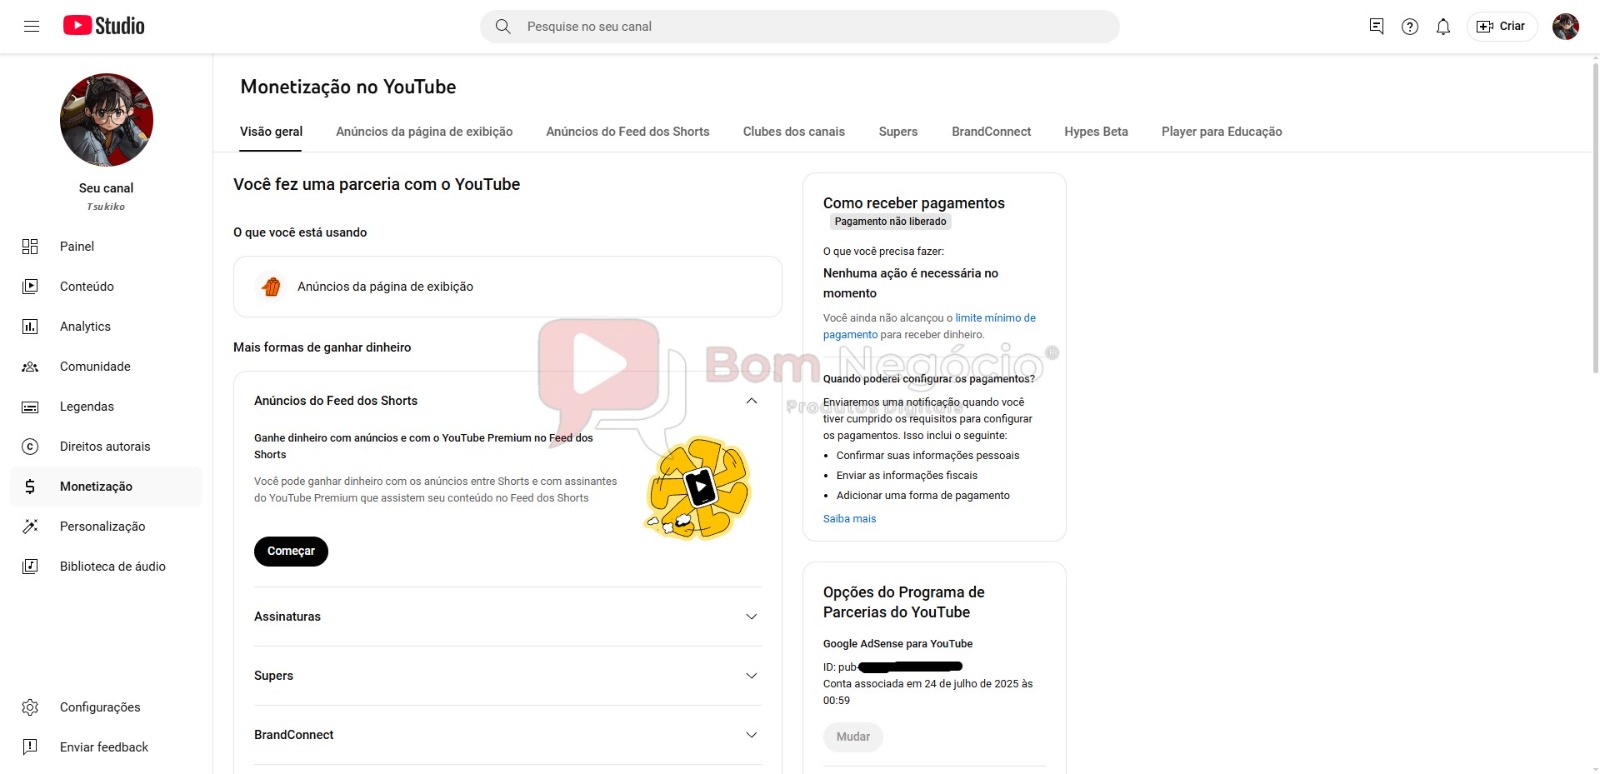The width and height of the screenshot is (1600, 774).
Task: Open the Analytics sidebar icon
Action: point(30,326)
